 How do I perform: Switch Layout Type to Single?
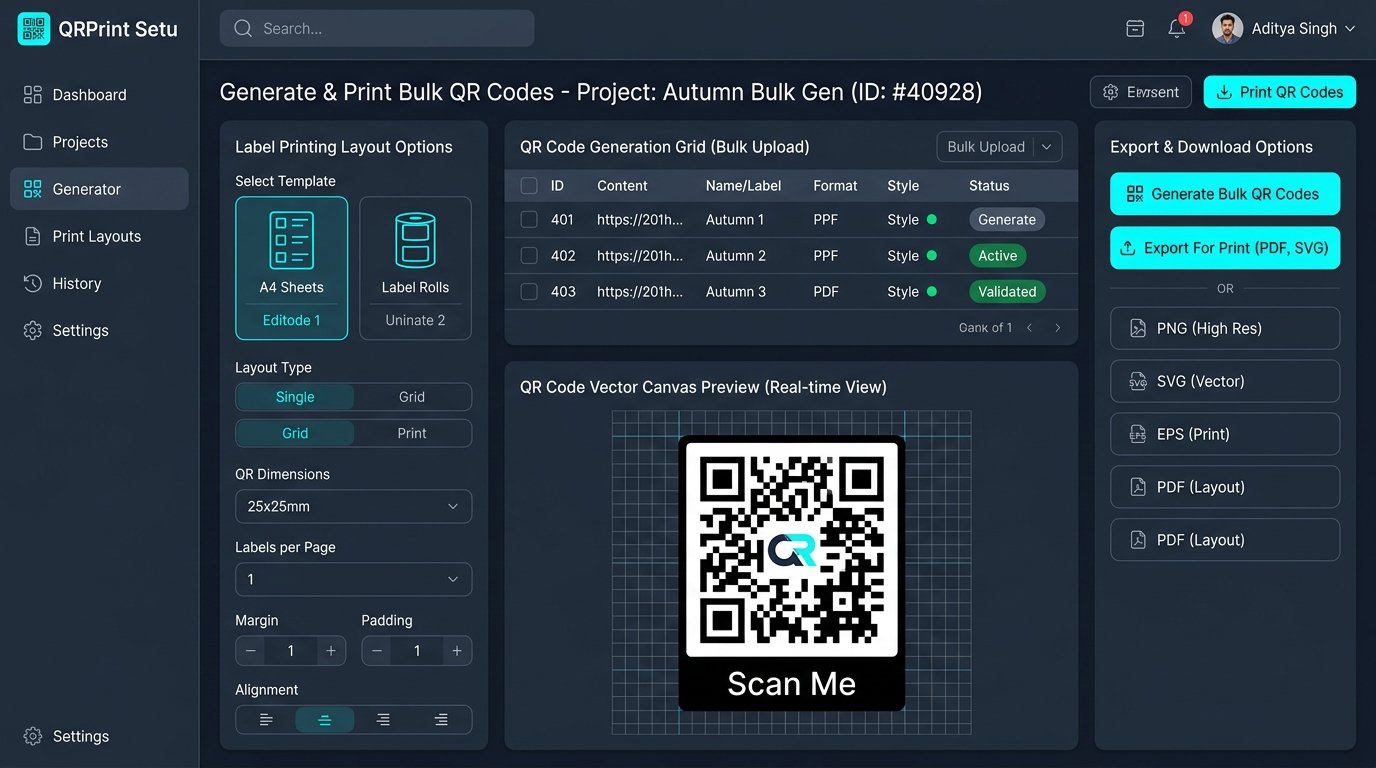pos(295,397)
